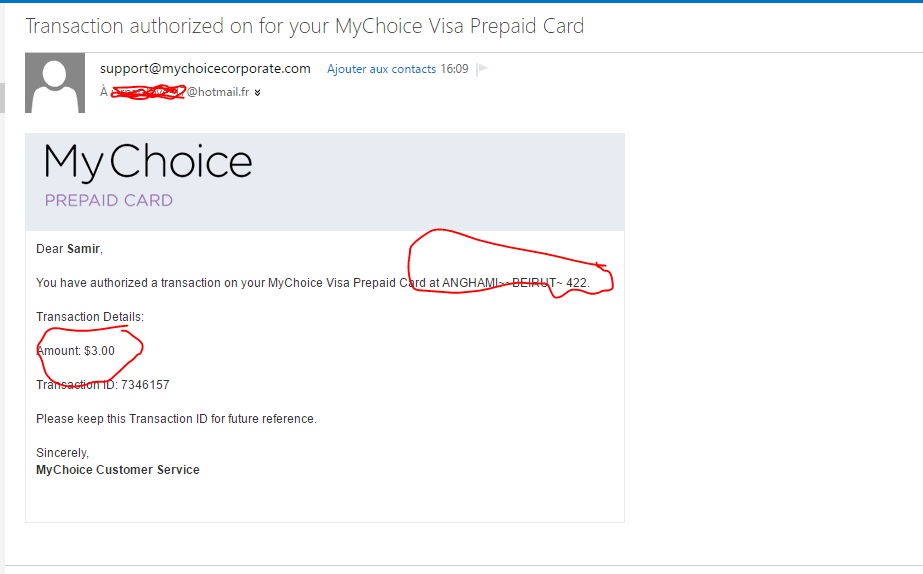Click the 'Amount: $3.00' line
Viewport: 923px width, 574px height.
(x=76, y=351)
